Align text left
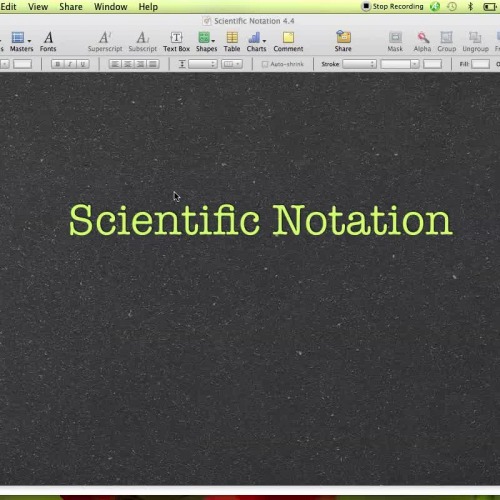The width and height of the screenshot is (500, 500). click(x=115, y=64)
